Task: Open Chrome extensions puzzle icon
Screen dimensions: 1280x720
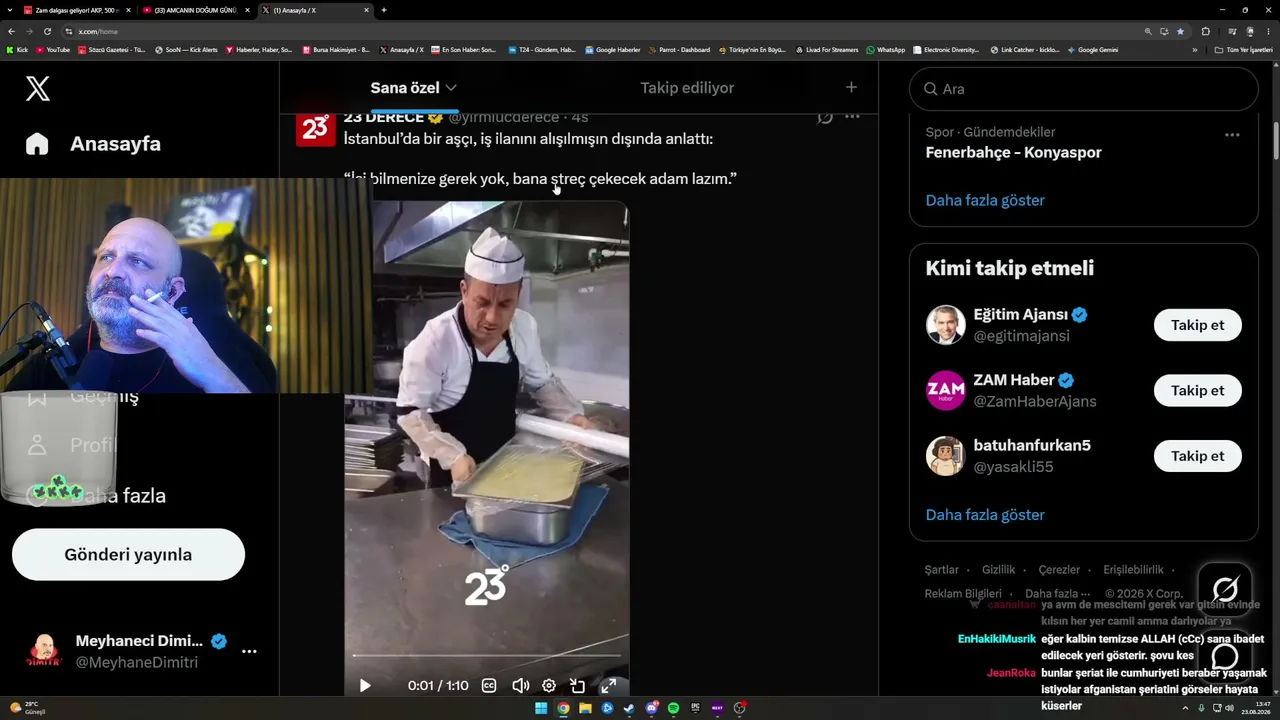Action: (x=1205, y=31)
